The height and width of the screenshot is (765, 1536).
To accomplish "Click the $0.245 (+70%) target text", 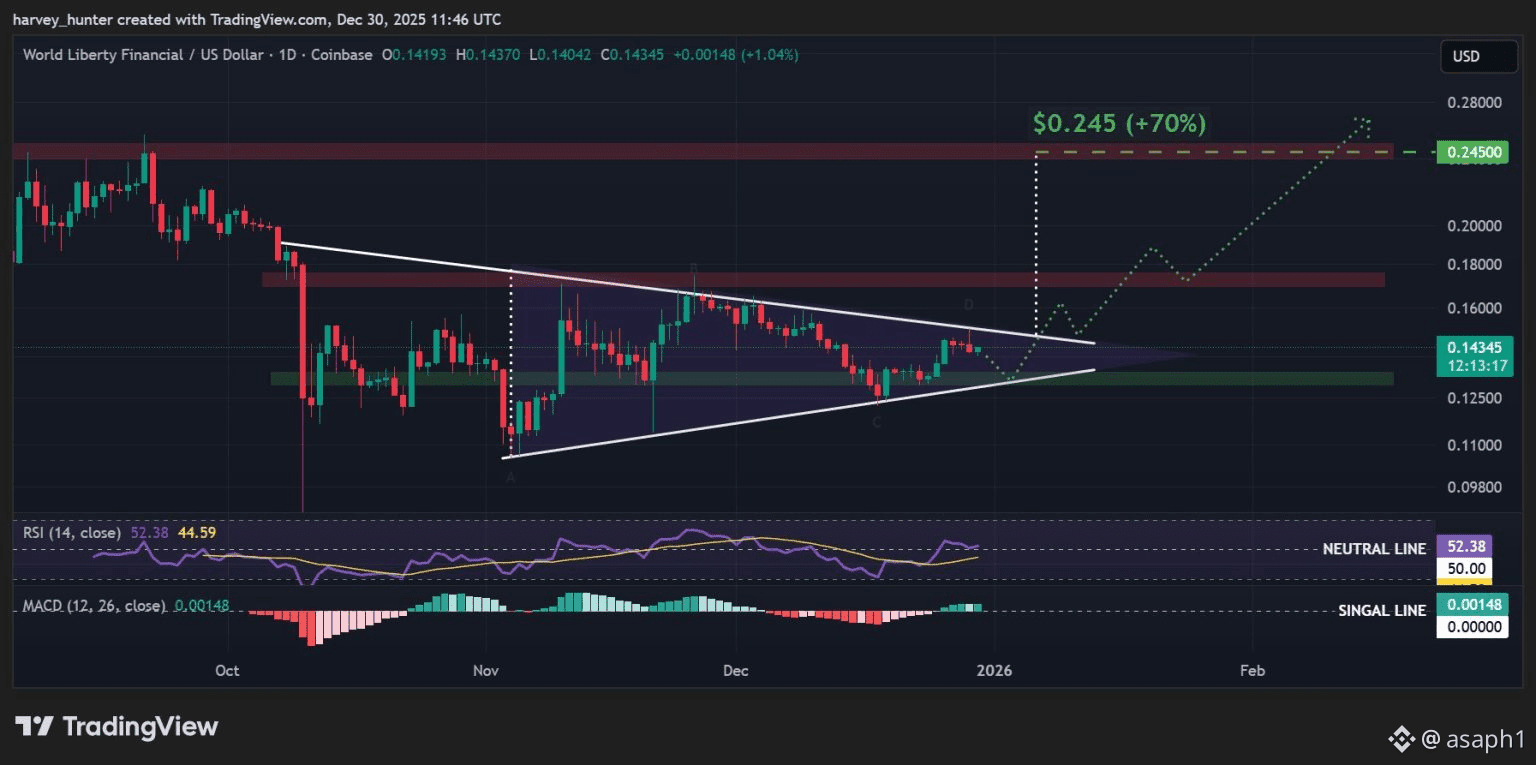I will pos(1119,123).
